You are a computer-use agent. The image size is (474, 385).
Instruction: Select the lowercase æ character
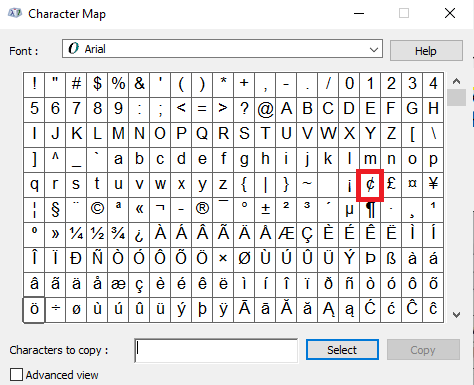tap(118, 285)
